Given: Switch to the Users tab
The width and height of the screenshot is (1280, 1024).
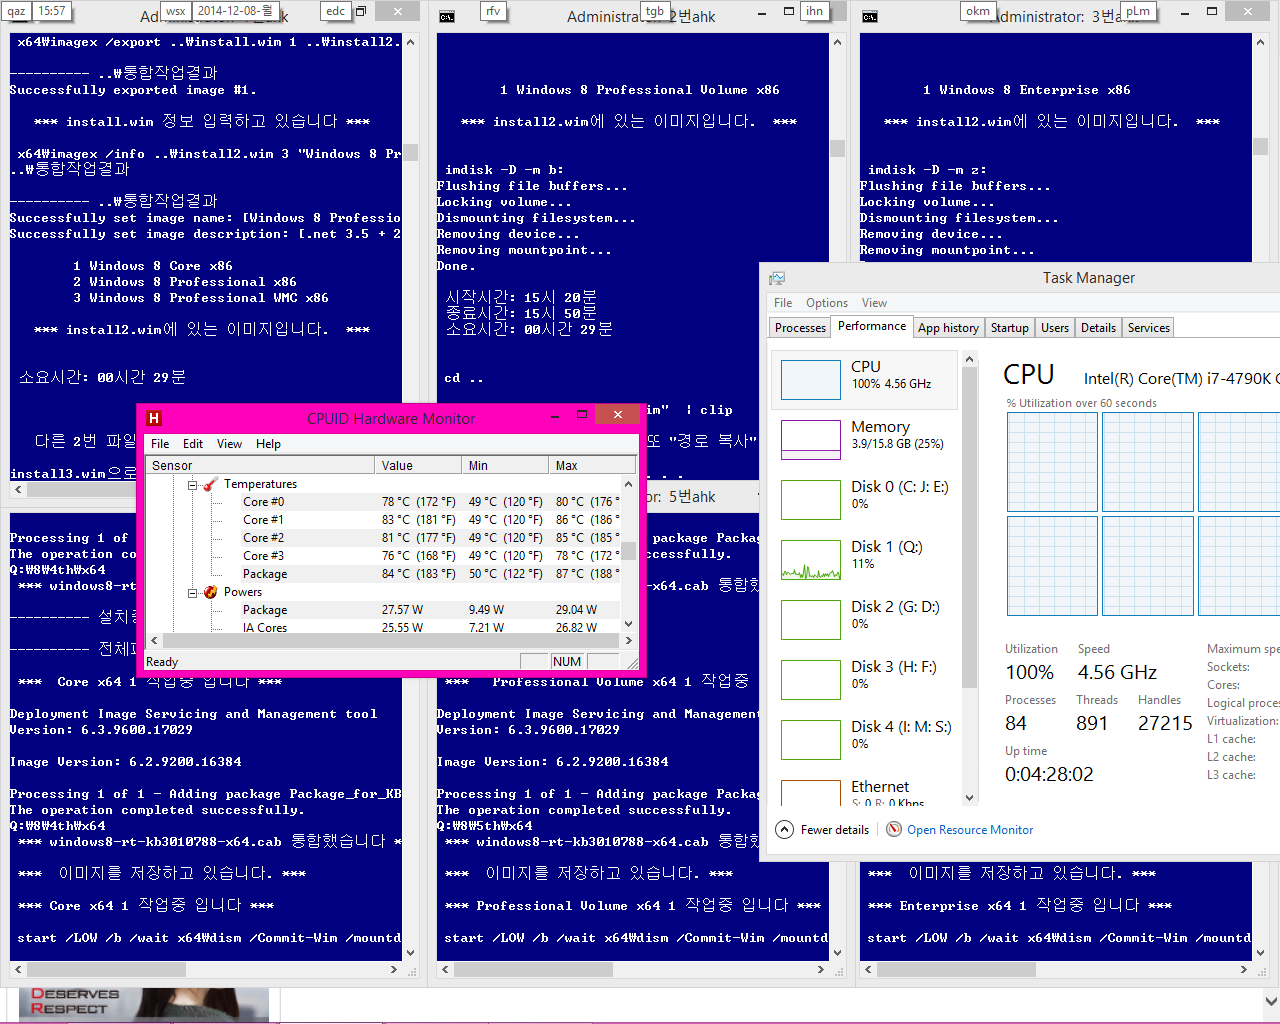Looking at the screenshot, I should click(x=1055, y=328).
